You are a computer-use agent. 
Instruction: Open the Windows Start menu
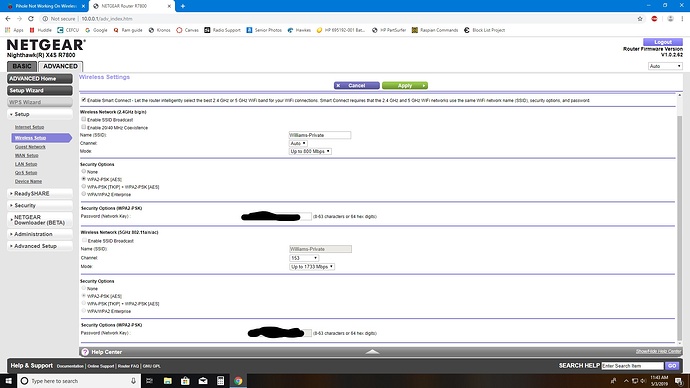click(x=8, y=381)
